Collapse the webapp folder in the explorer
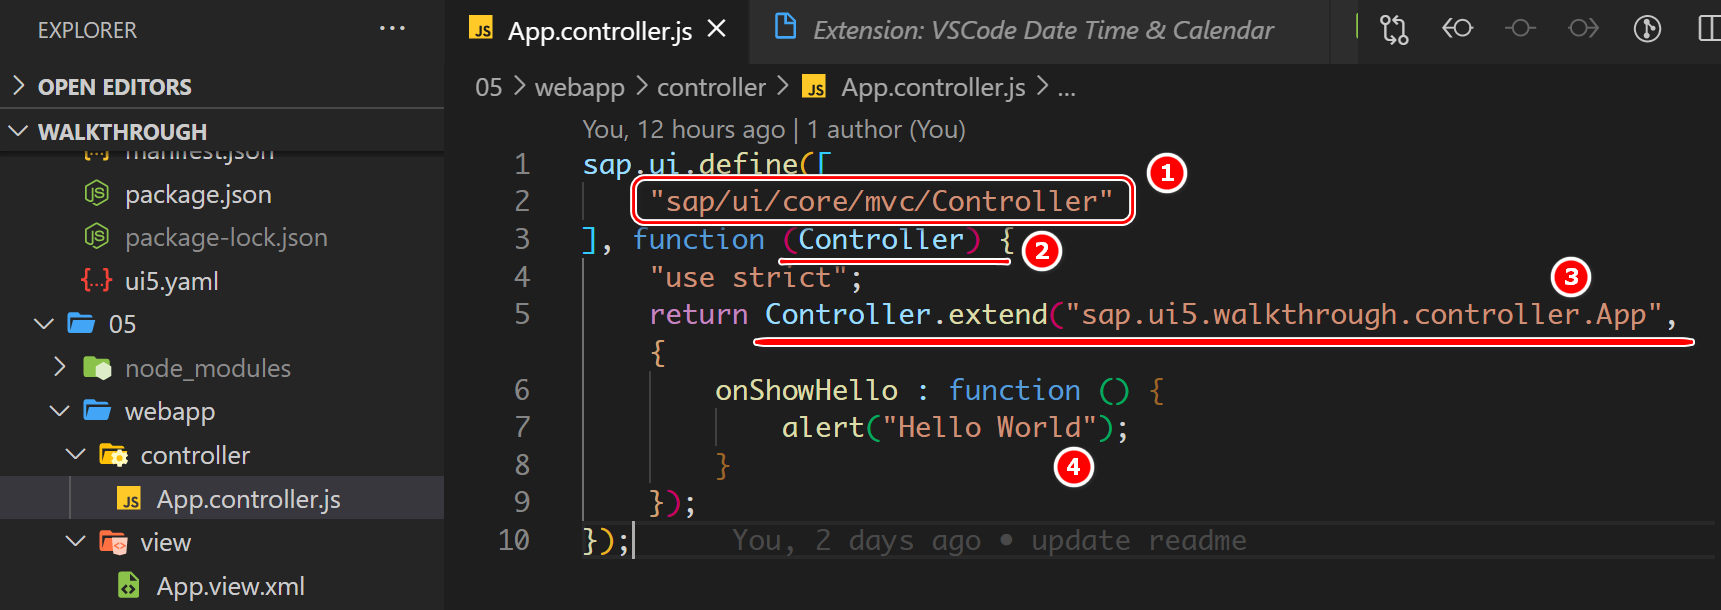 [59, 410]
